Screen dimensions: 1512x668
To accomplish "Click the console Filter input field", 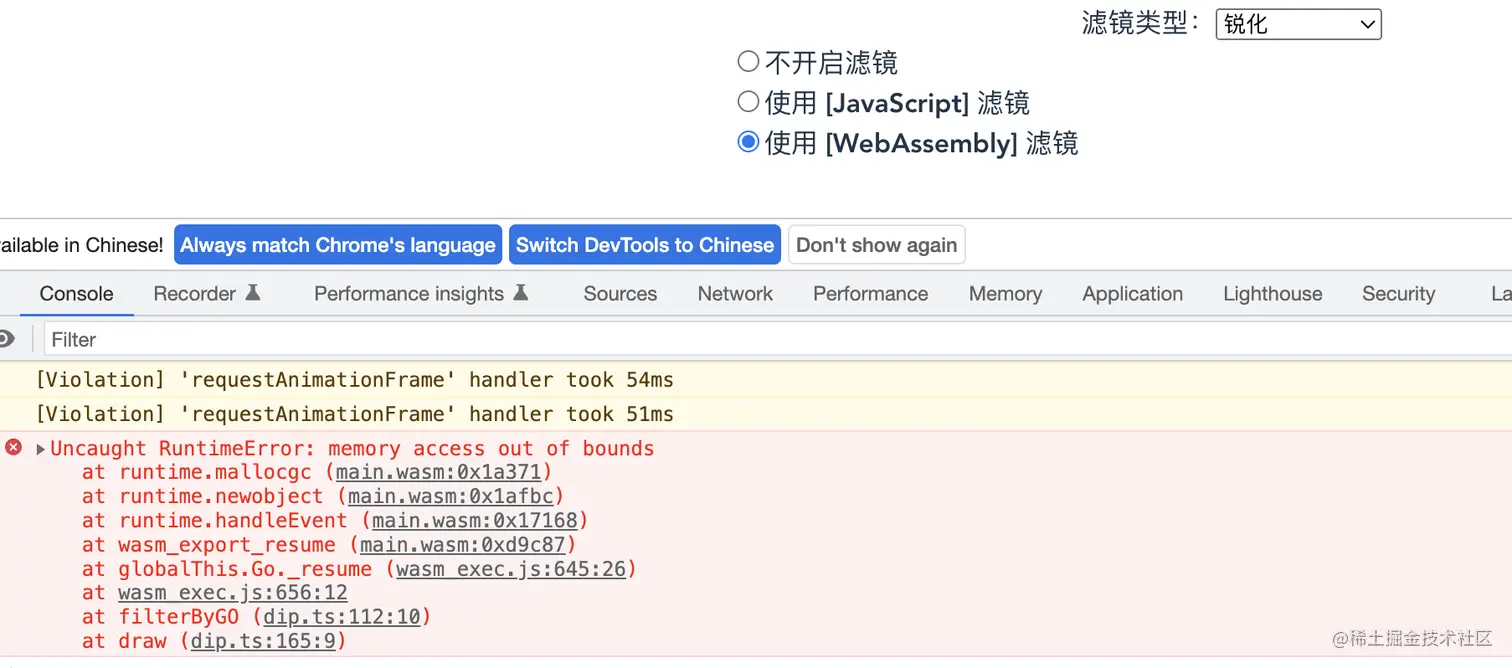I will pyautogui.click(x=700, y=340).
